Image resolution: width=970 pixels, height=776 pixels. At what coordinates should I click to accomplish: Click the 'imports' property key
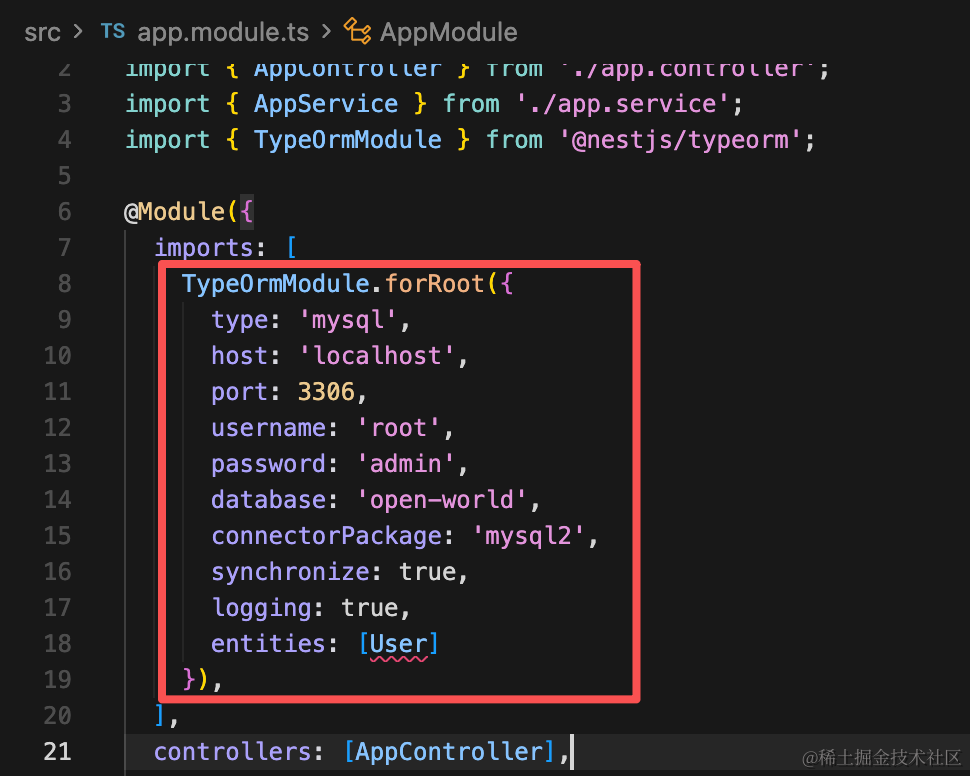(204, 248)
